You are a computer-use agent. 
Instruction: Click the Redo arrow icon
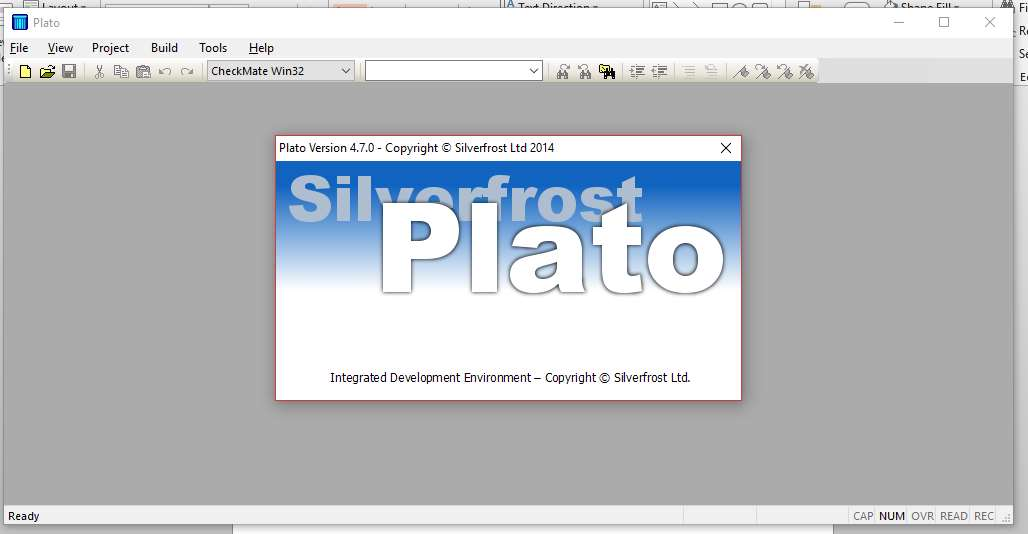(187, 71)
